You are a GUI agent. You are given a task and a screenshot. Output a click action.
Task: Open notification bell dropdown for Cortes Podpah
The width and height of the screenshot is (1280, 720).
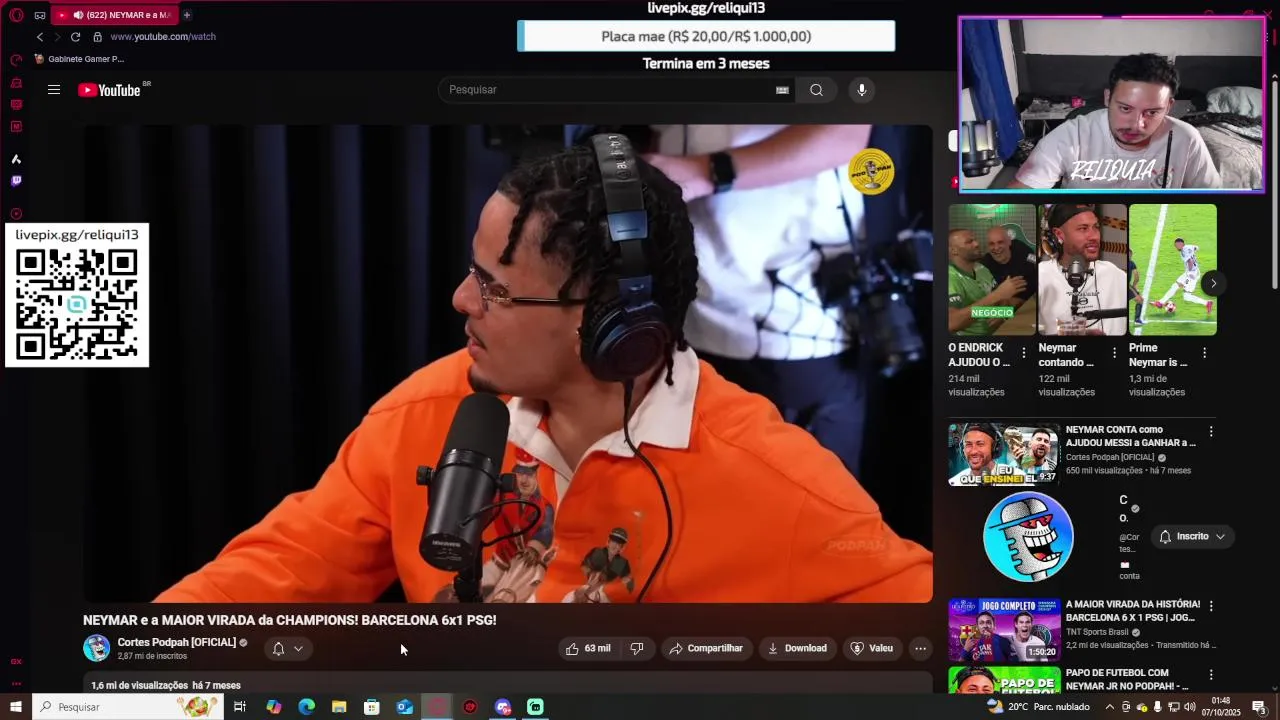point(288,649)
